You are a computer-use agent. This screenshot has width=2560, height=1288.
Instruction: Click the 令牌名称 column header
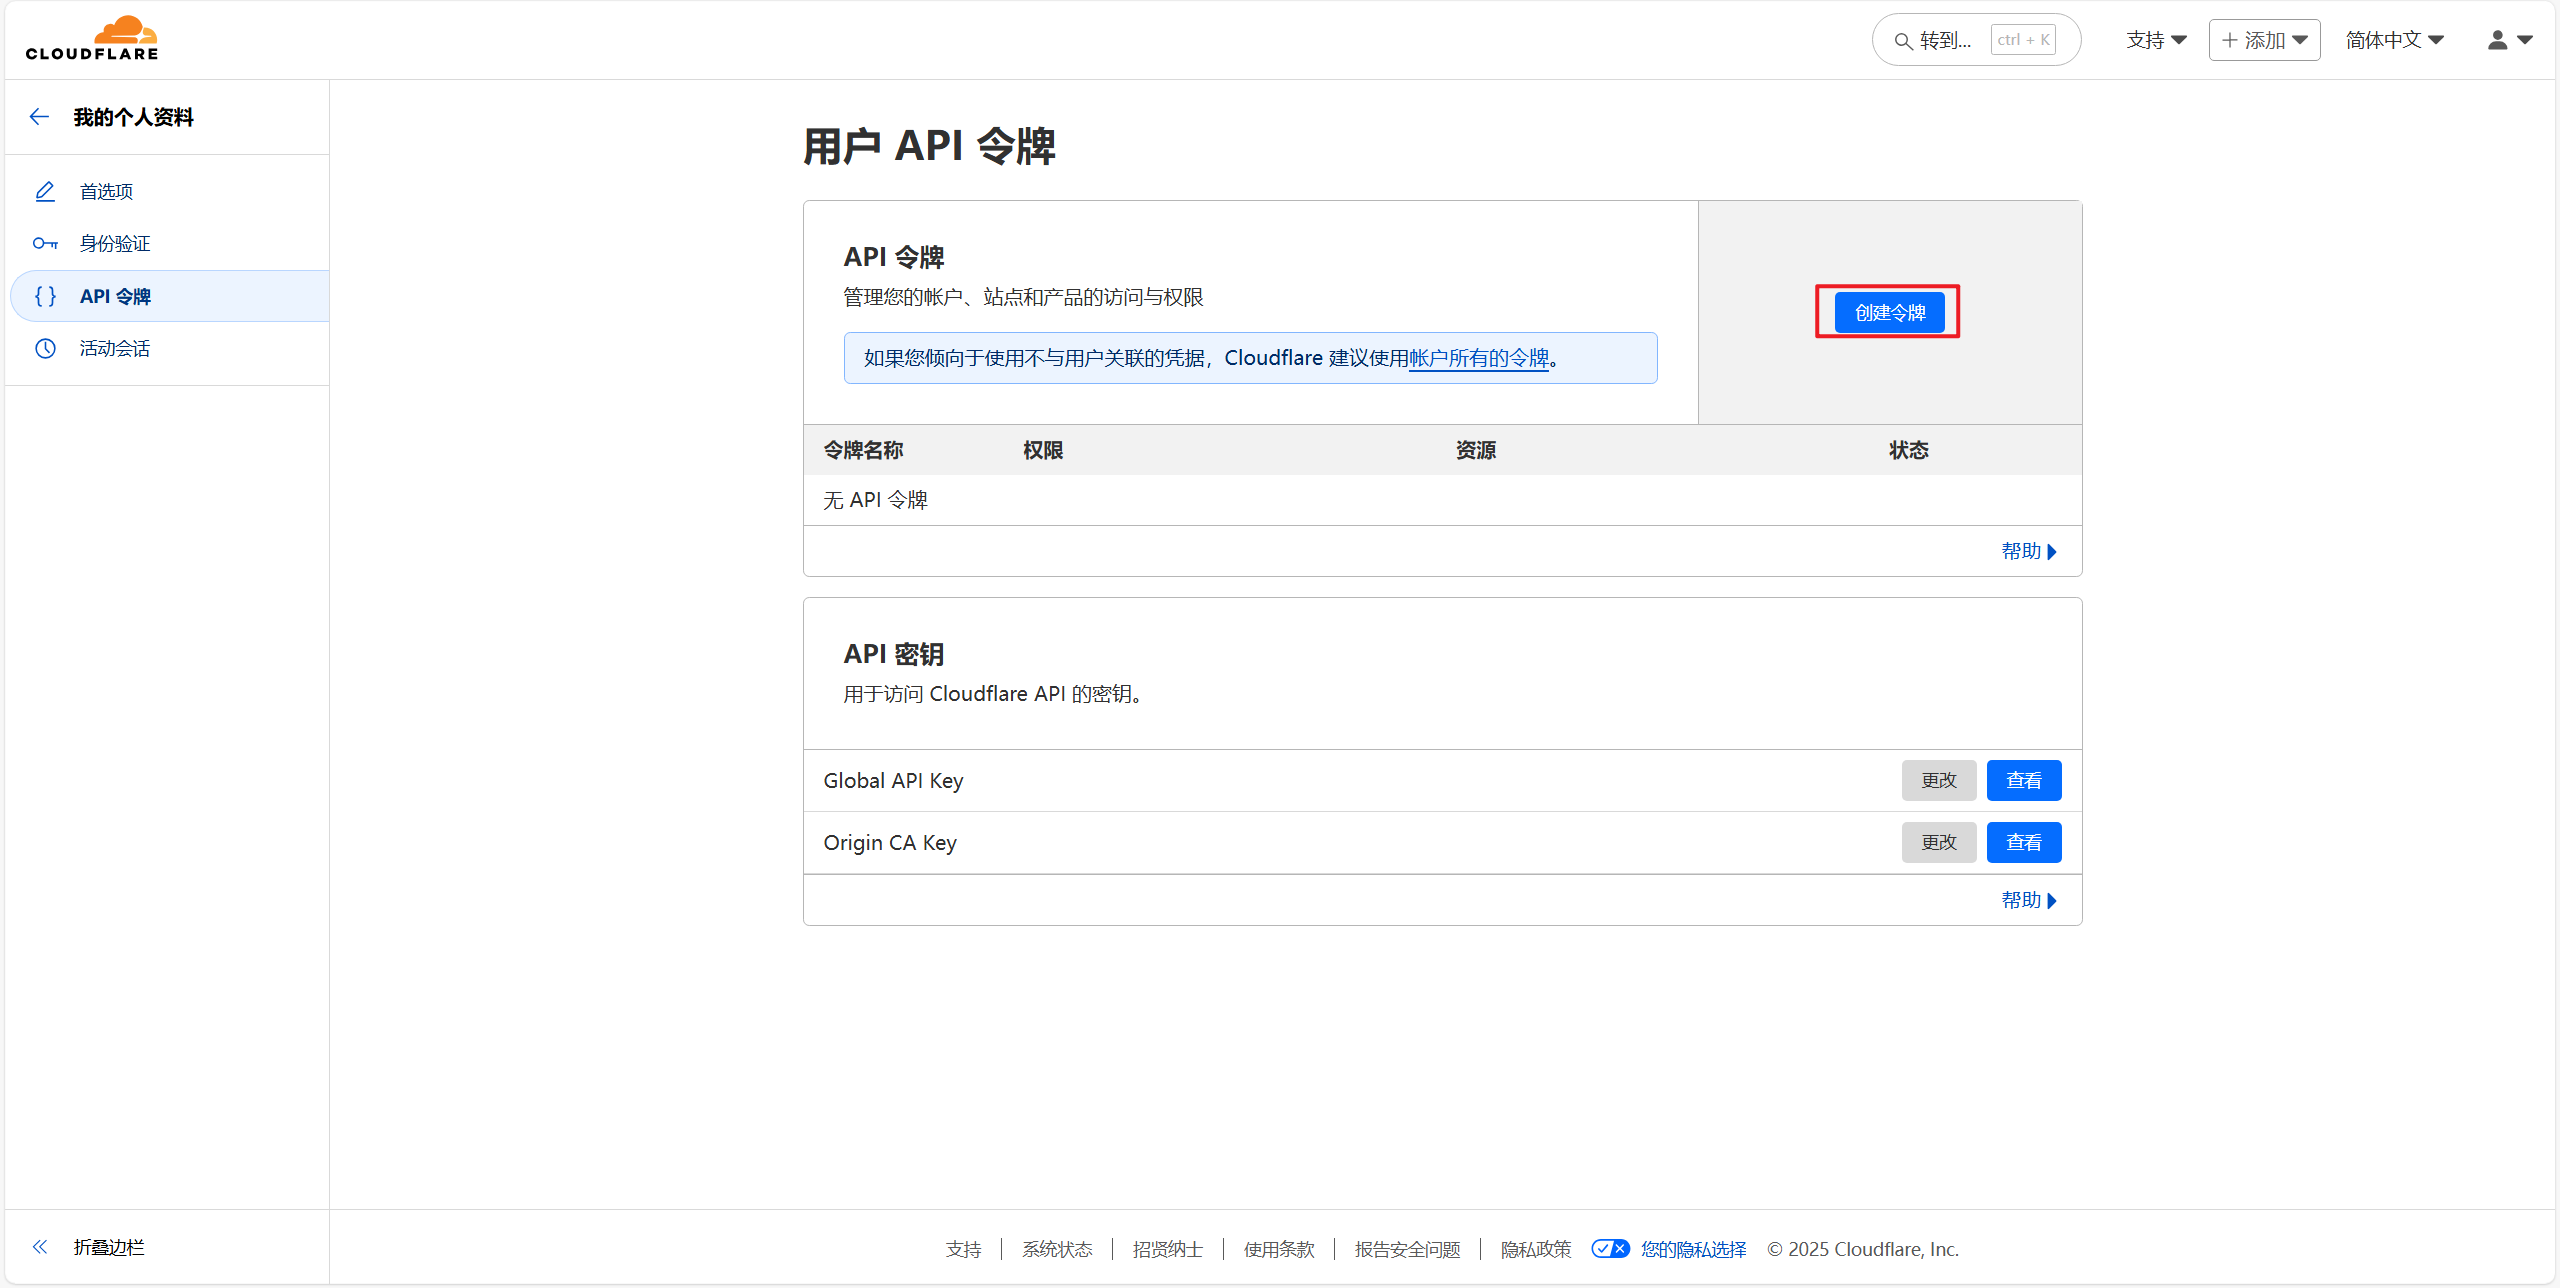tap(864, 450)
